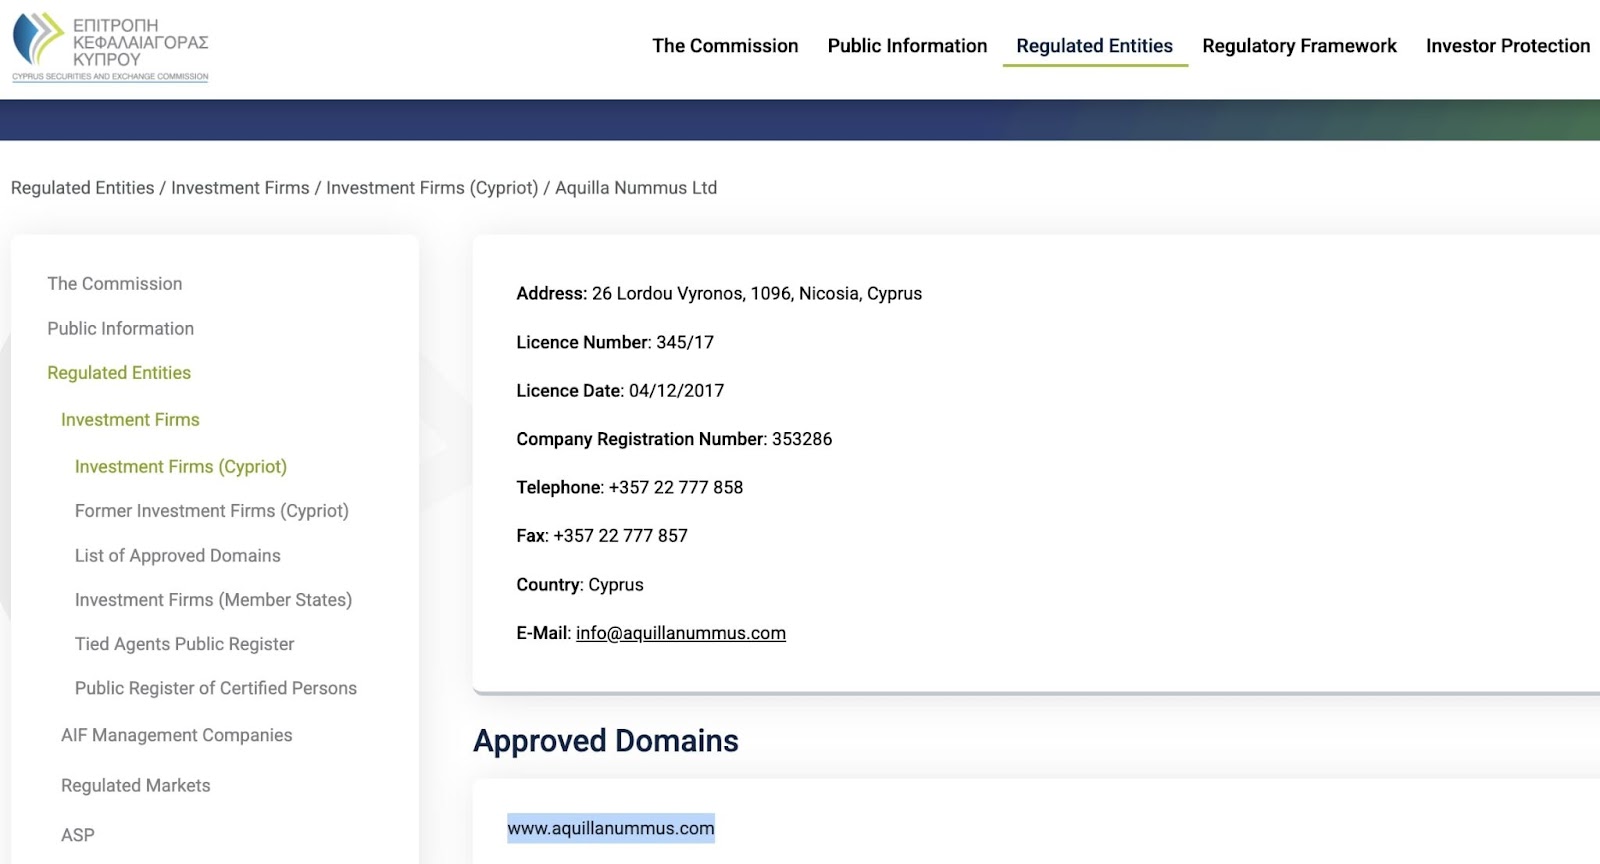This screenshot has height=864, width=1600.
Task: Open Regulatory Framework top menu
Action: tap(1299, 46)
